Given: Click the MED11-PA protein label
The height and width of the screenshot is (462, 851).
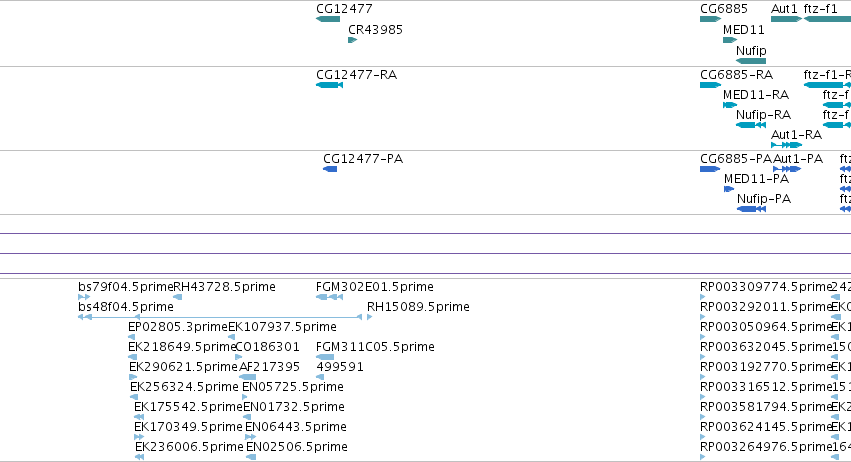Looking at the screenshot, I should click(756, 179).
